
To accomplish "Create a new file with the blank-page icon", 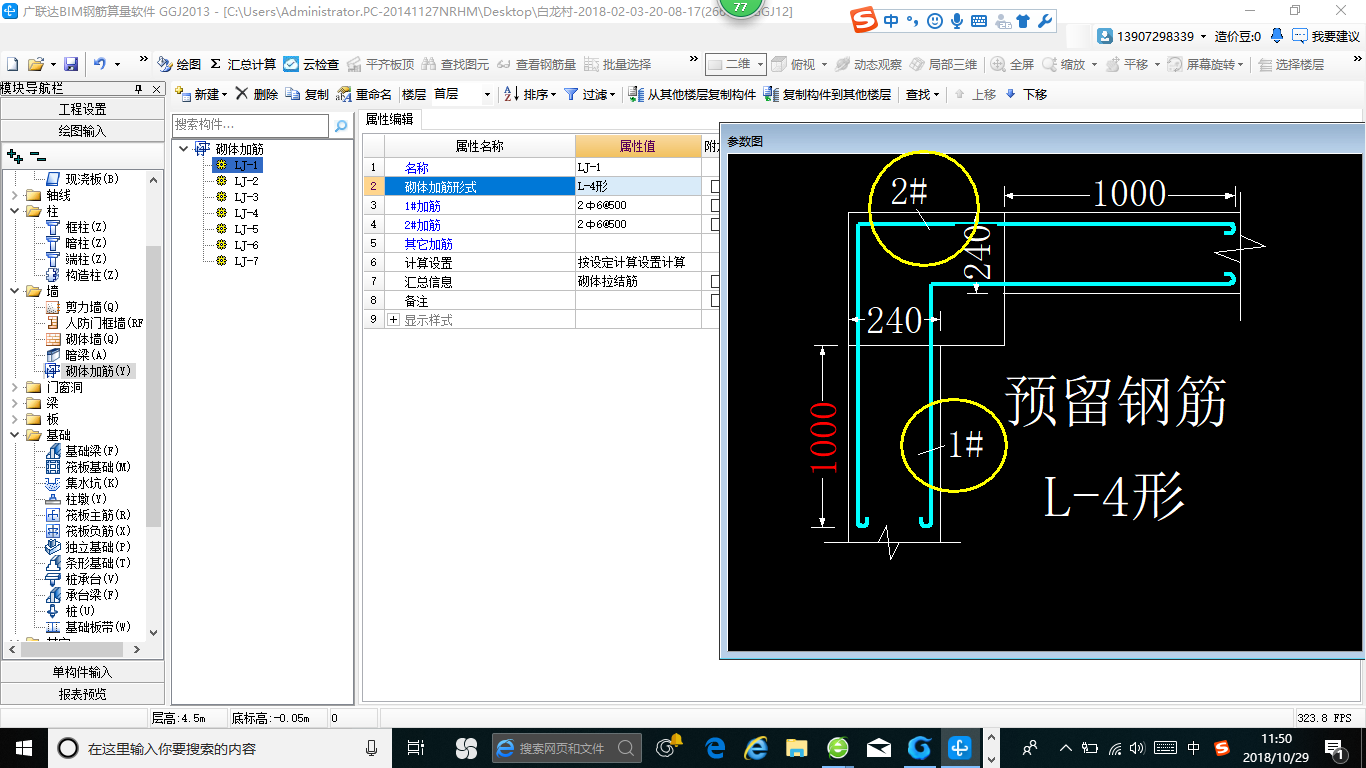I will (12, 64).
